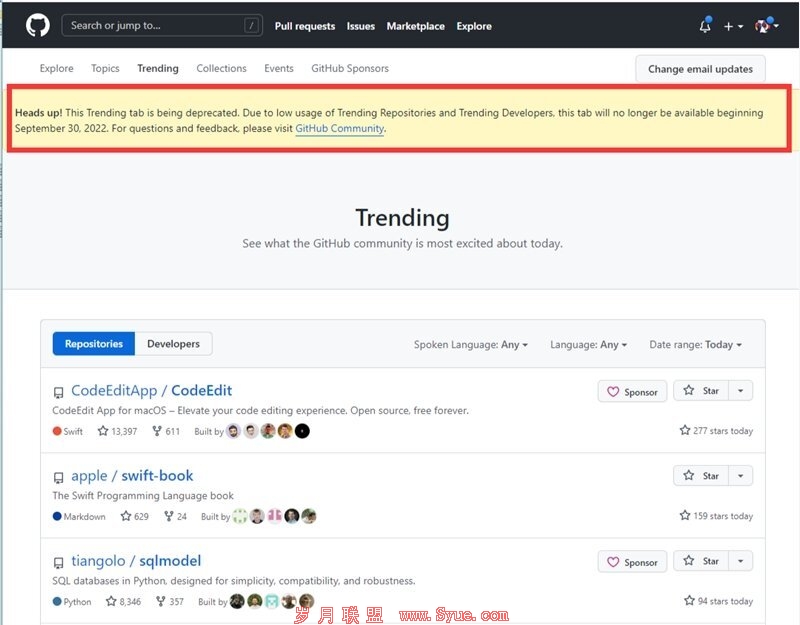Open sqlmodel's 357 forks count

pos(169,602)
